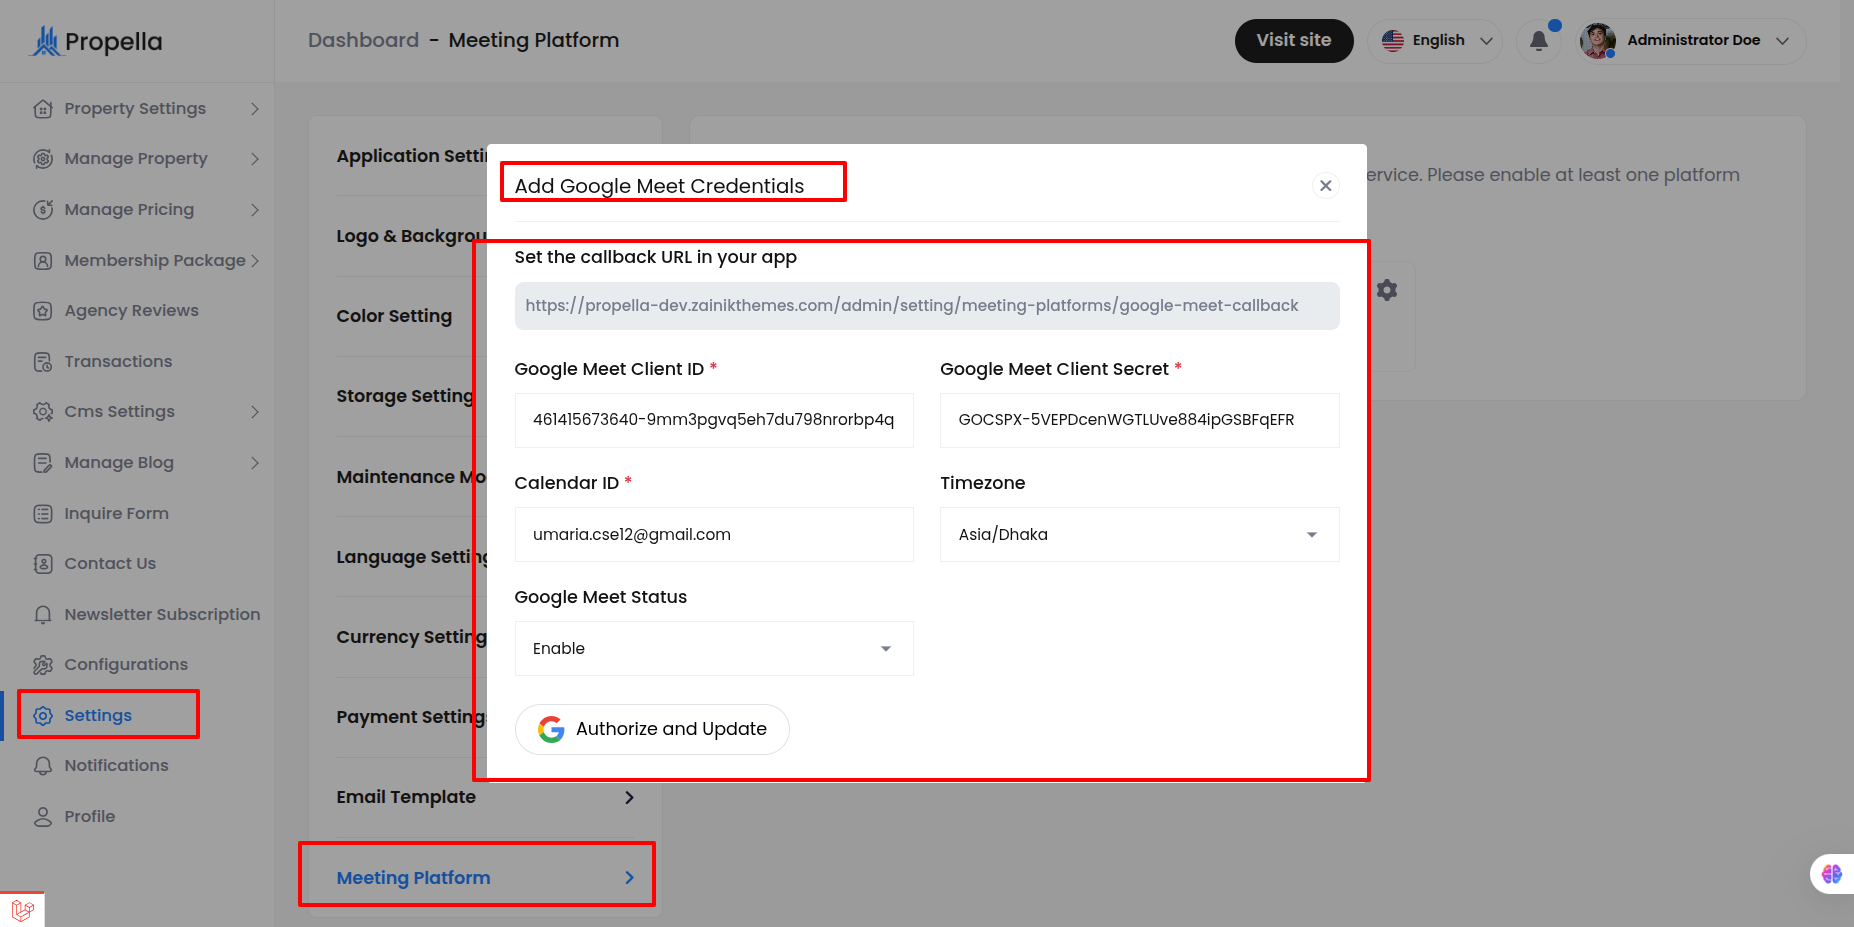Open the Timezone dropdown
1854x927 pixels.
tap(1139, 534)
